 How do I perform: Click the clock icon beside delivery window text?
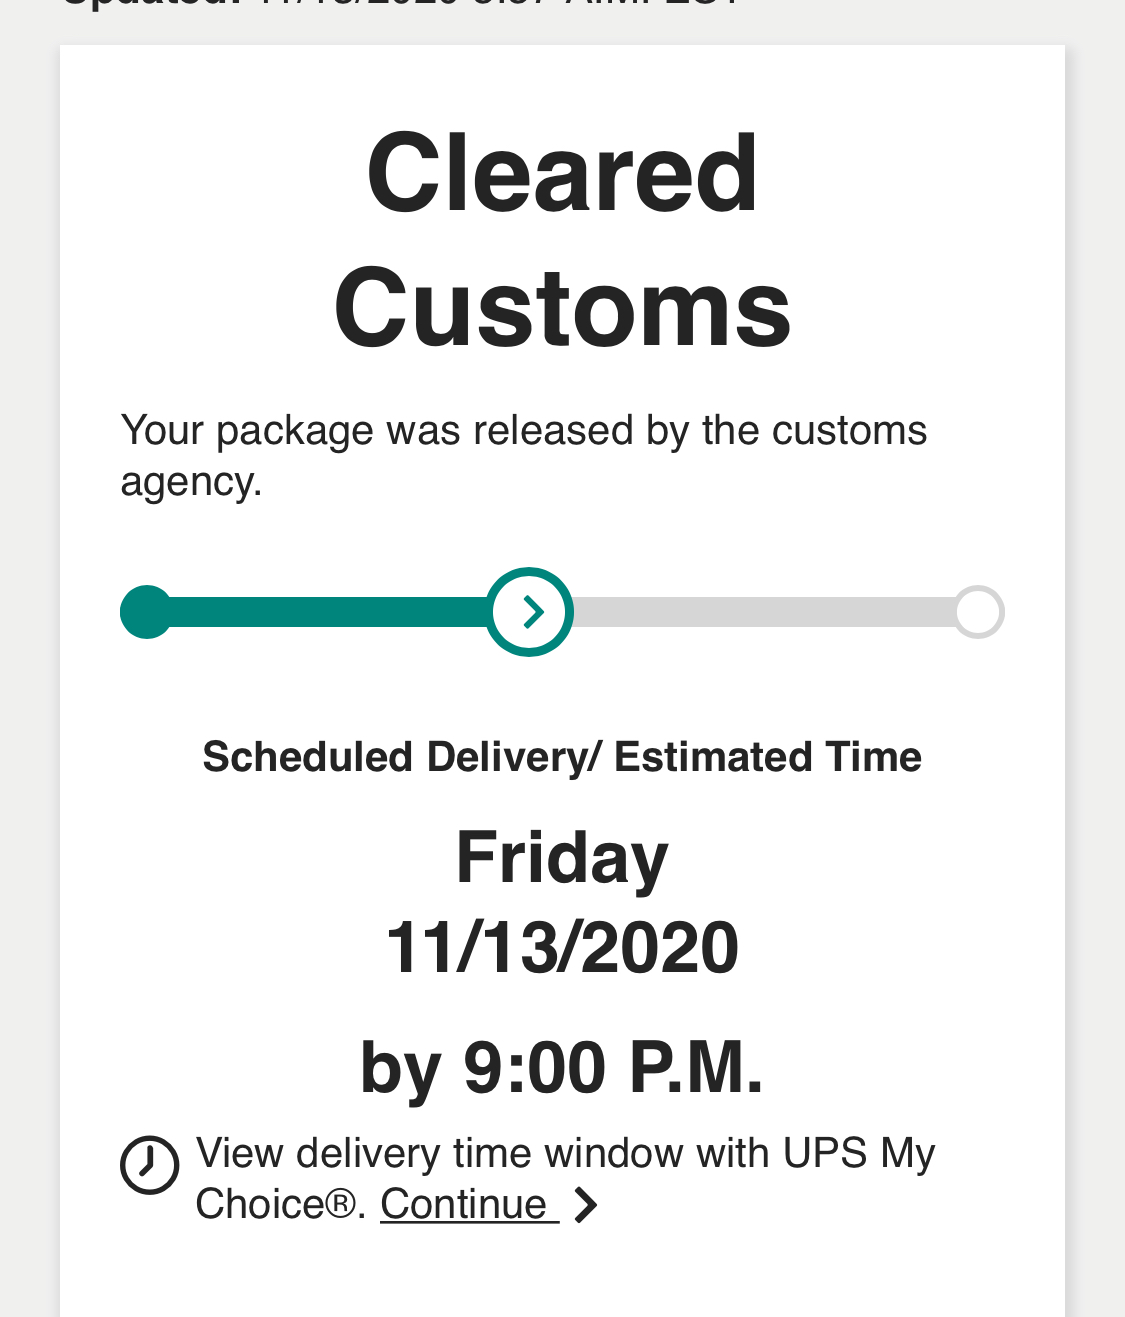pyautogui.click(x=150, y=1164)
